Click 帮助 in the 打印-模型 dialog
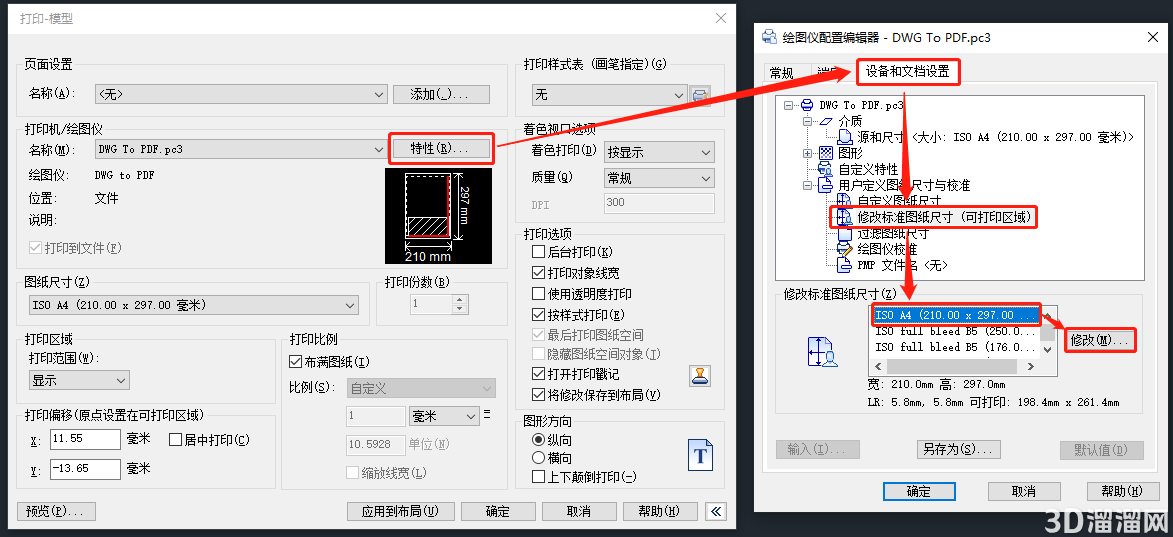Image resolution: width=1173 pixels, height=537 pixels. click(659, 512)
